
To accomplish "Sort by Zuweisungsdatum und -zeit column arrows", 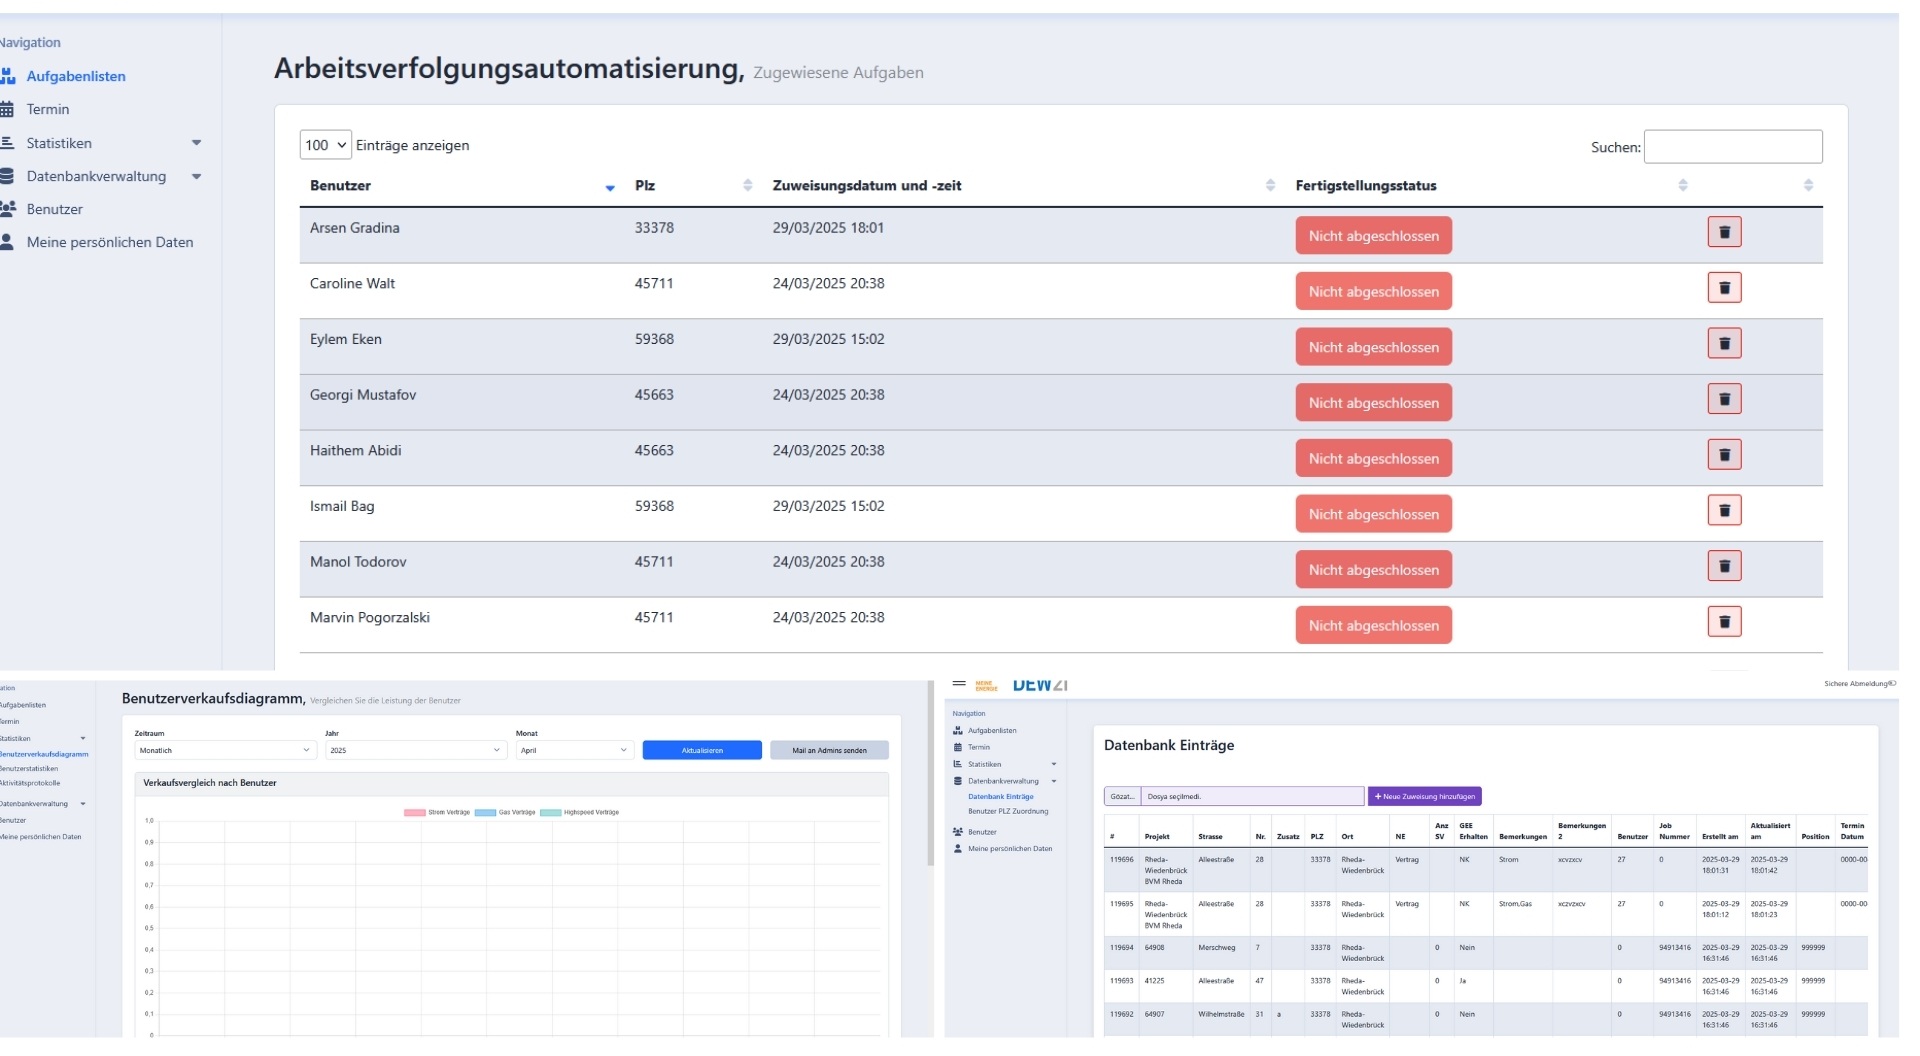I will 1270,185.
